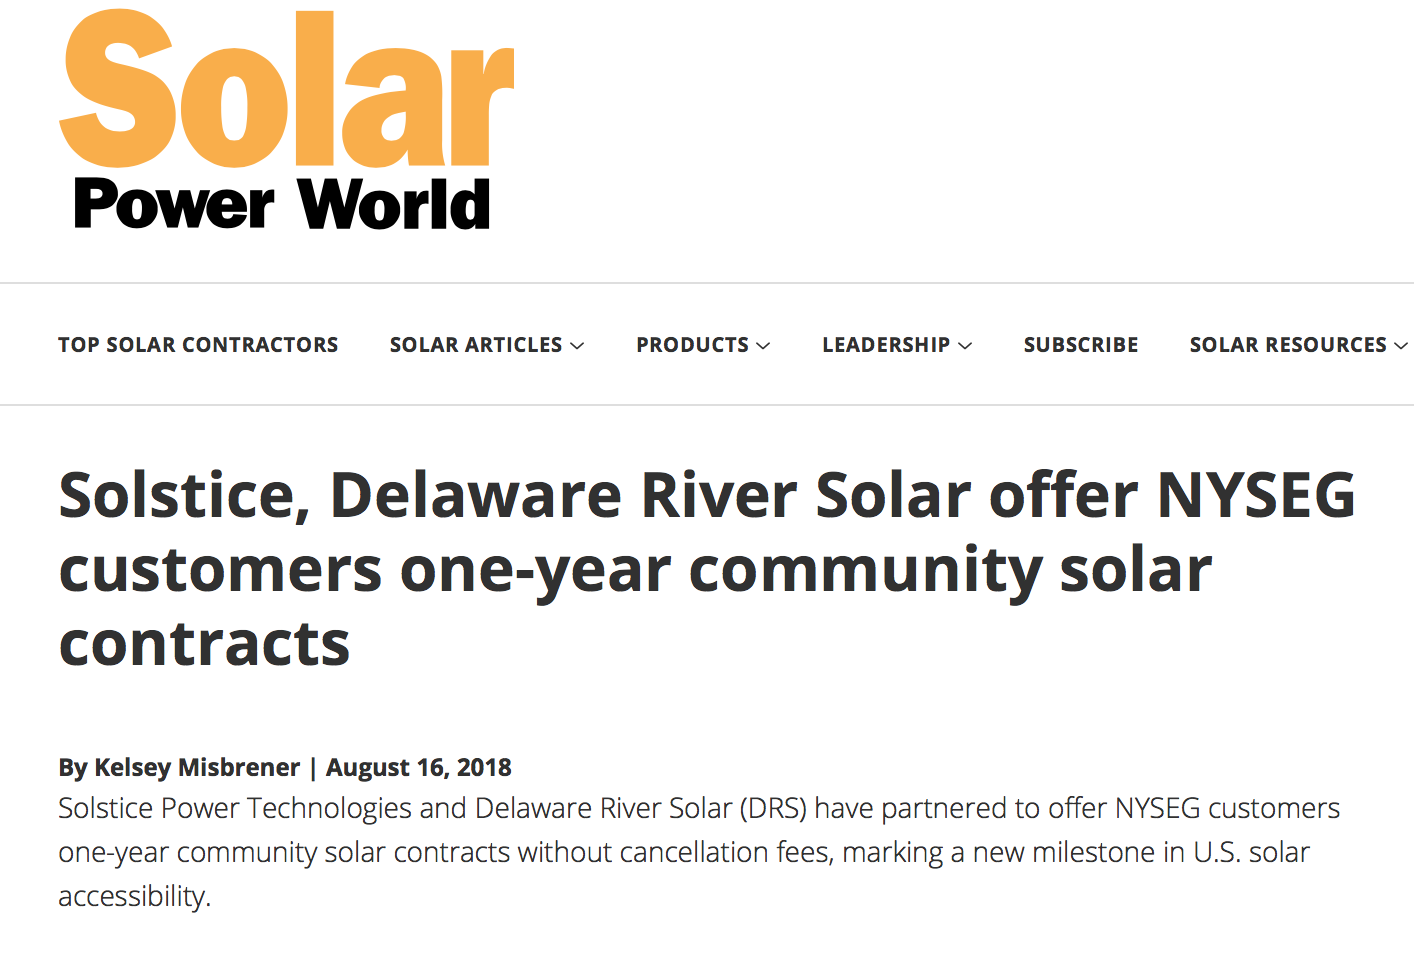Click the August 16, 2018 publish date
Screen dimensions: 1414x978
point(419,767)
